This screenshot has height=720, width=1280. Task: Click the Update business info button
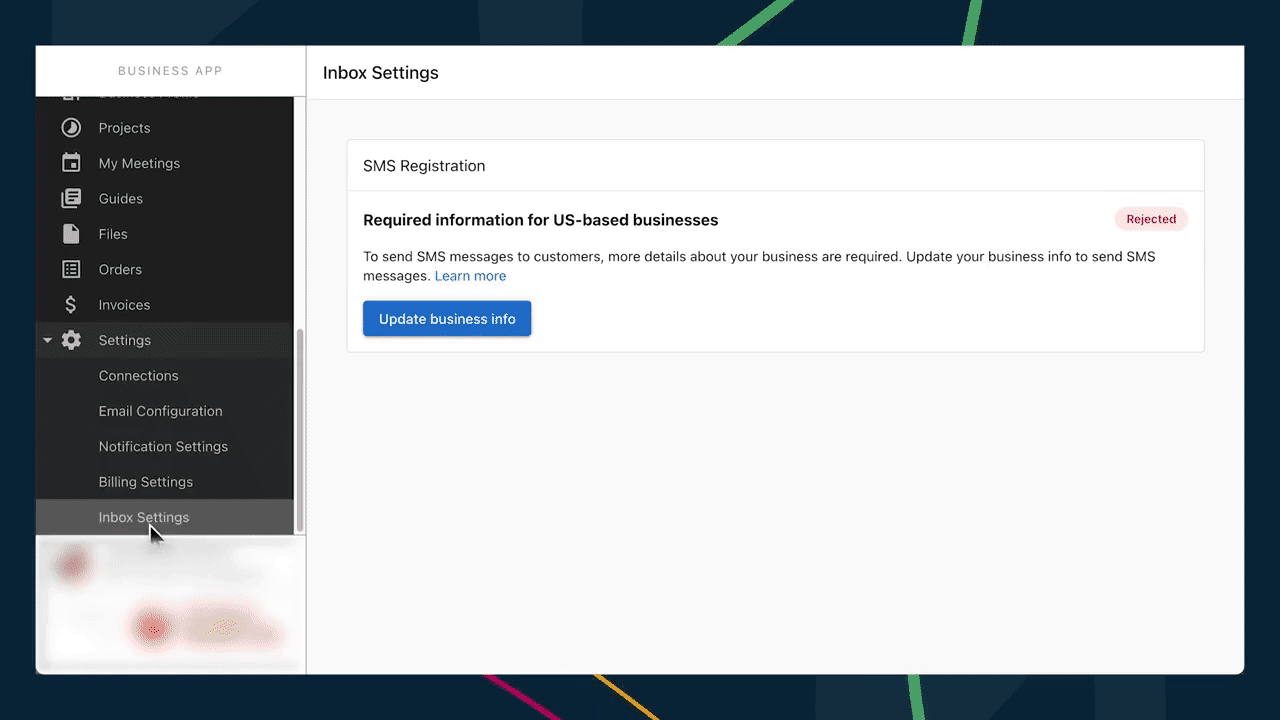[x=447, y=318]
